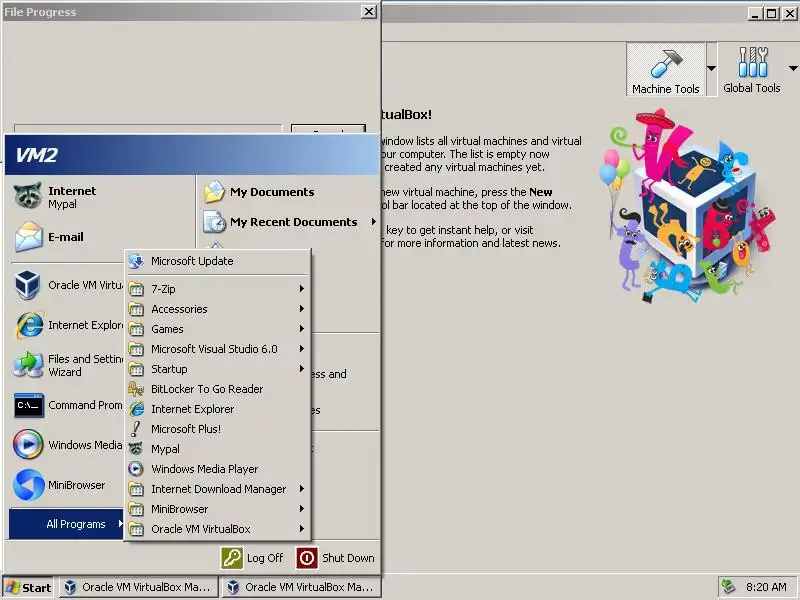Click Shut Down text label
The height and width of the screenshot is (600, 800).
pos(348,558)
